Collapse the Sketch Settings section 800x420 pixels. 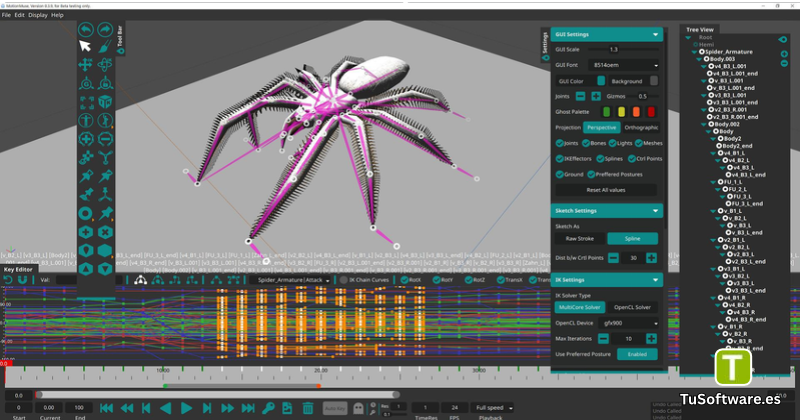(x=656, y=211)
